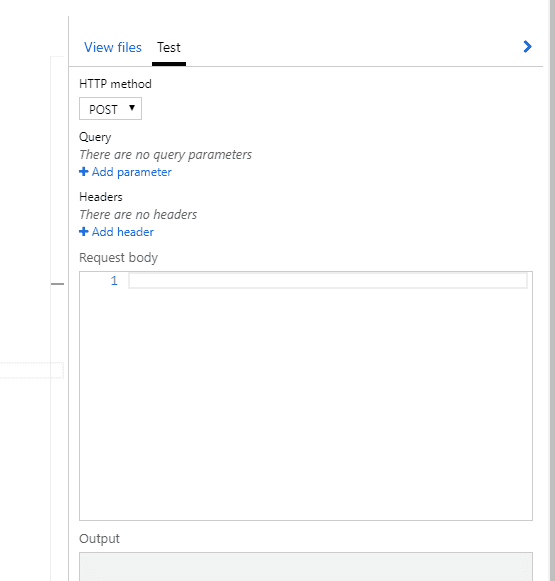
Task: Click the 'There are no headers' text
Action: click(x=138, y=215)
